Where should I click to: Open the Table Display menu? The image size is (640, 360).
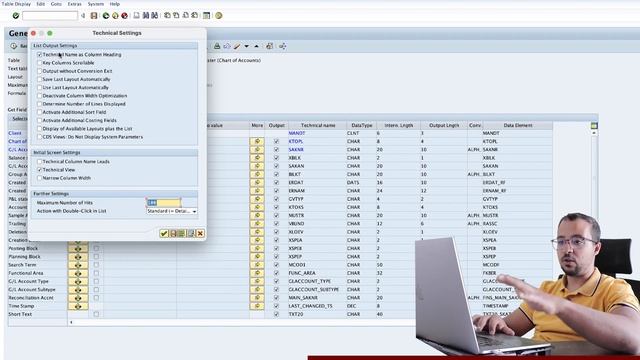coord(16,4)
